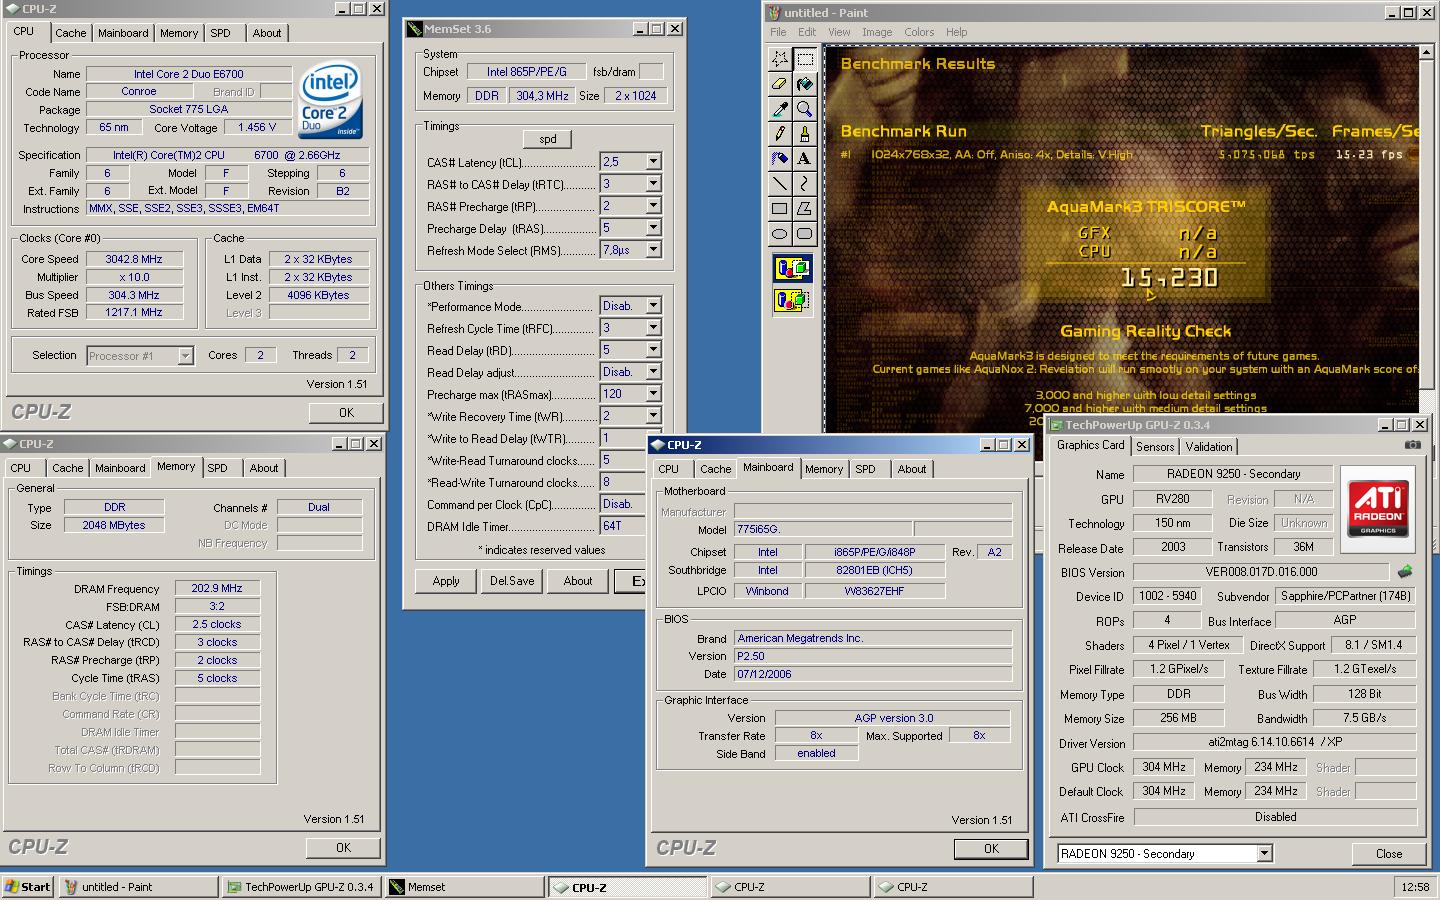Pick the Color Picker eyedropper tool
This screenshot has height=900, width=1440.
(x=779, y=109)
